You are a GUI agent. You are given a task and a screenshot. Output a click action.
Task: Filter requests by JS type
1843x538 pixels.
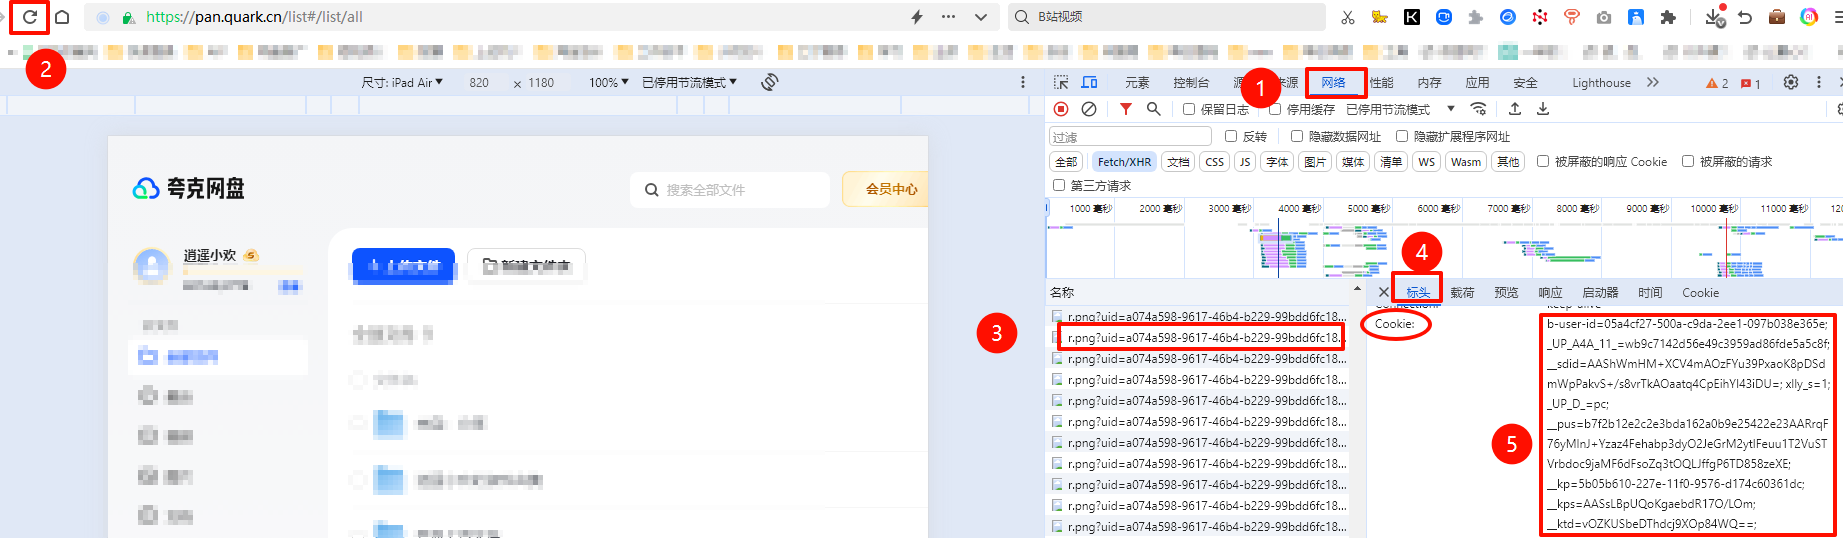tap(1245, 161)
